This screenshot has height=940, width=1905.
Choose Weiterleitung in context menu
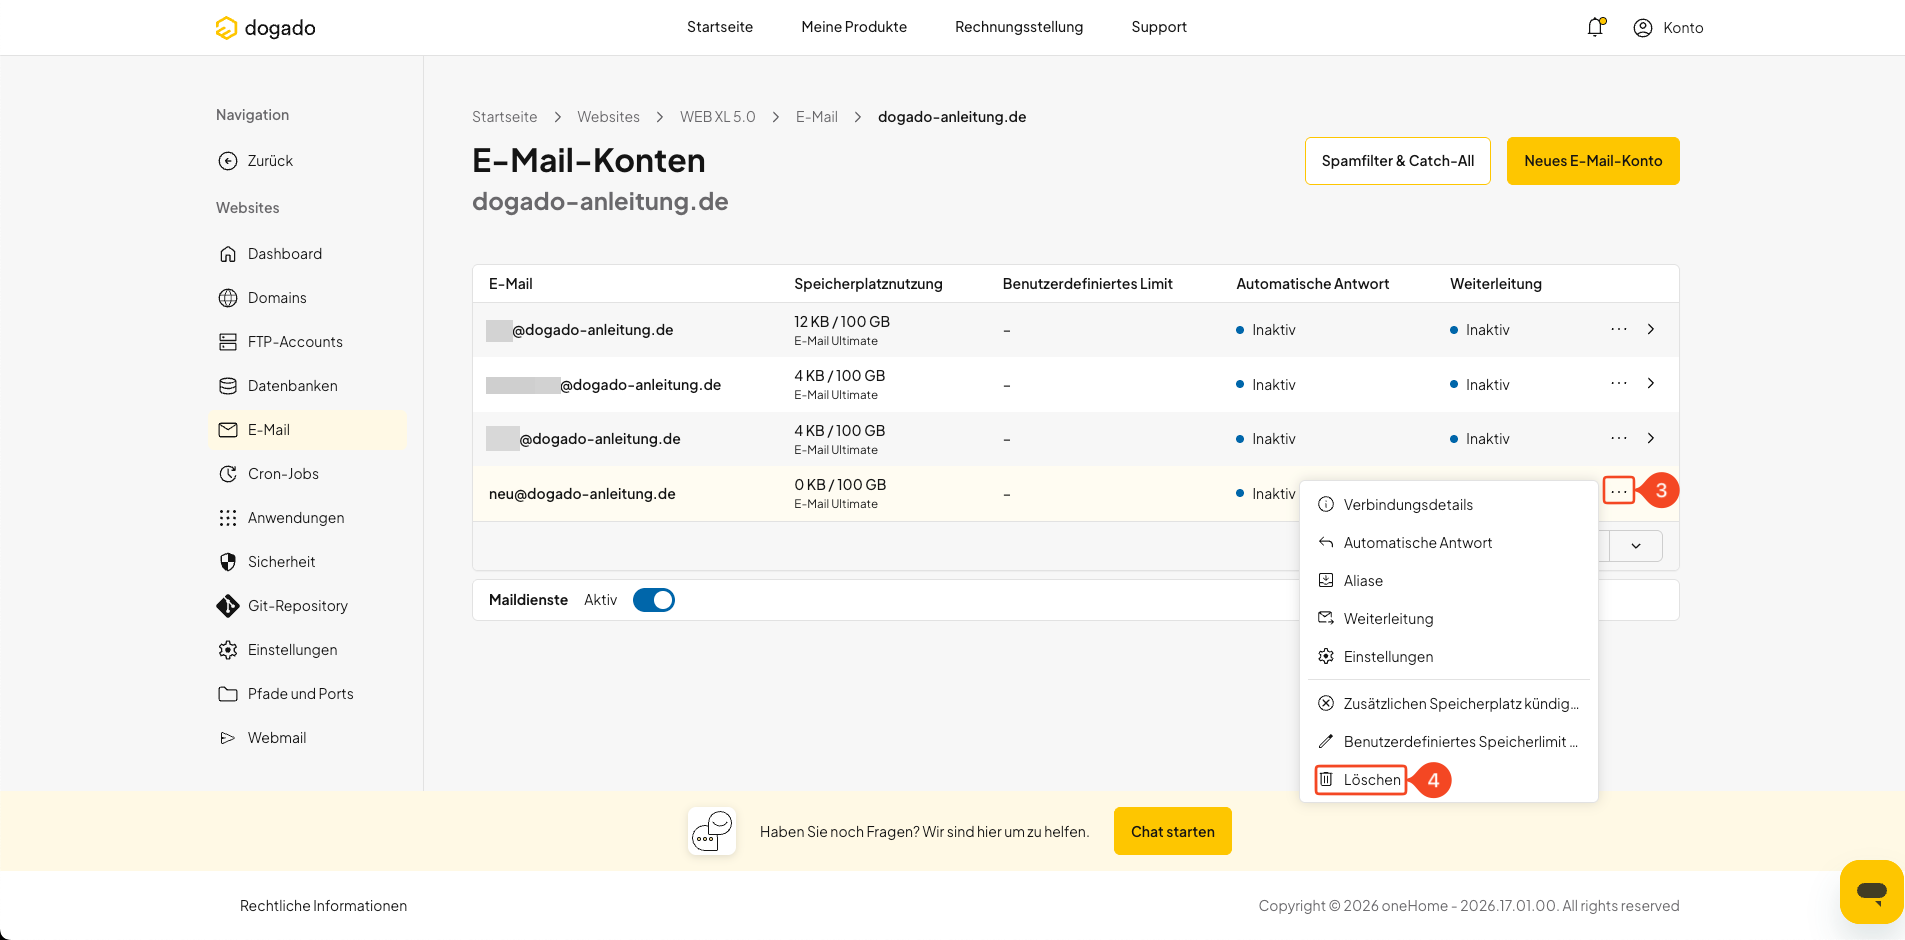[1448, 619]
